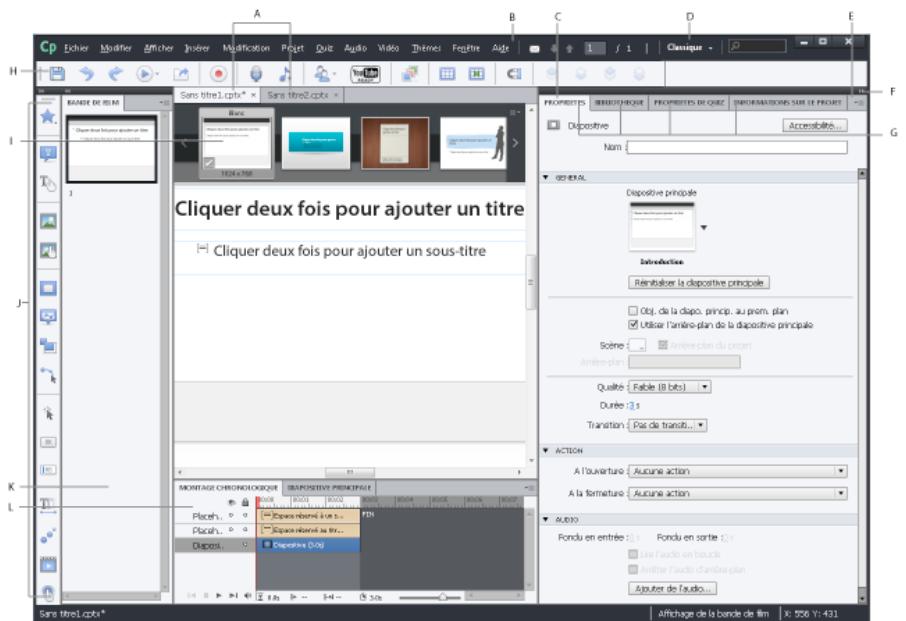Viewport: 906px width, 621px height.
Task: Collapse the GENERAL section
Action: coord(546,177)
